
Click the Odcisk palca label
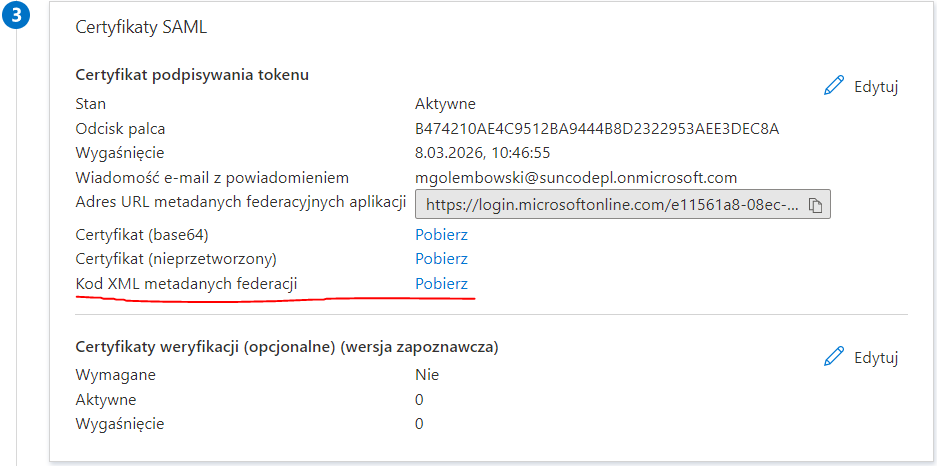pyautogui.click(x=120, y=128)
